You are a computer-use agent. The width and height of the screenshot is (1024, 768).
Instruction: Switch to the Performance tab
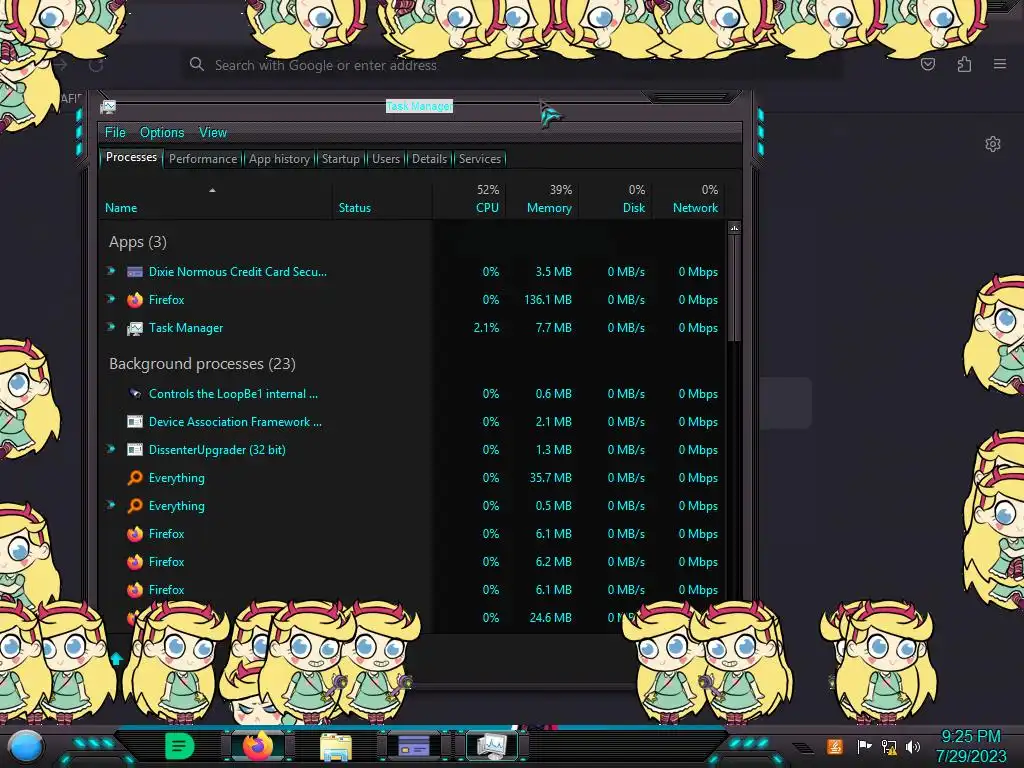click(203, 159)
